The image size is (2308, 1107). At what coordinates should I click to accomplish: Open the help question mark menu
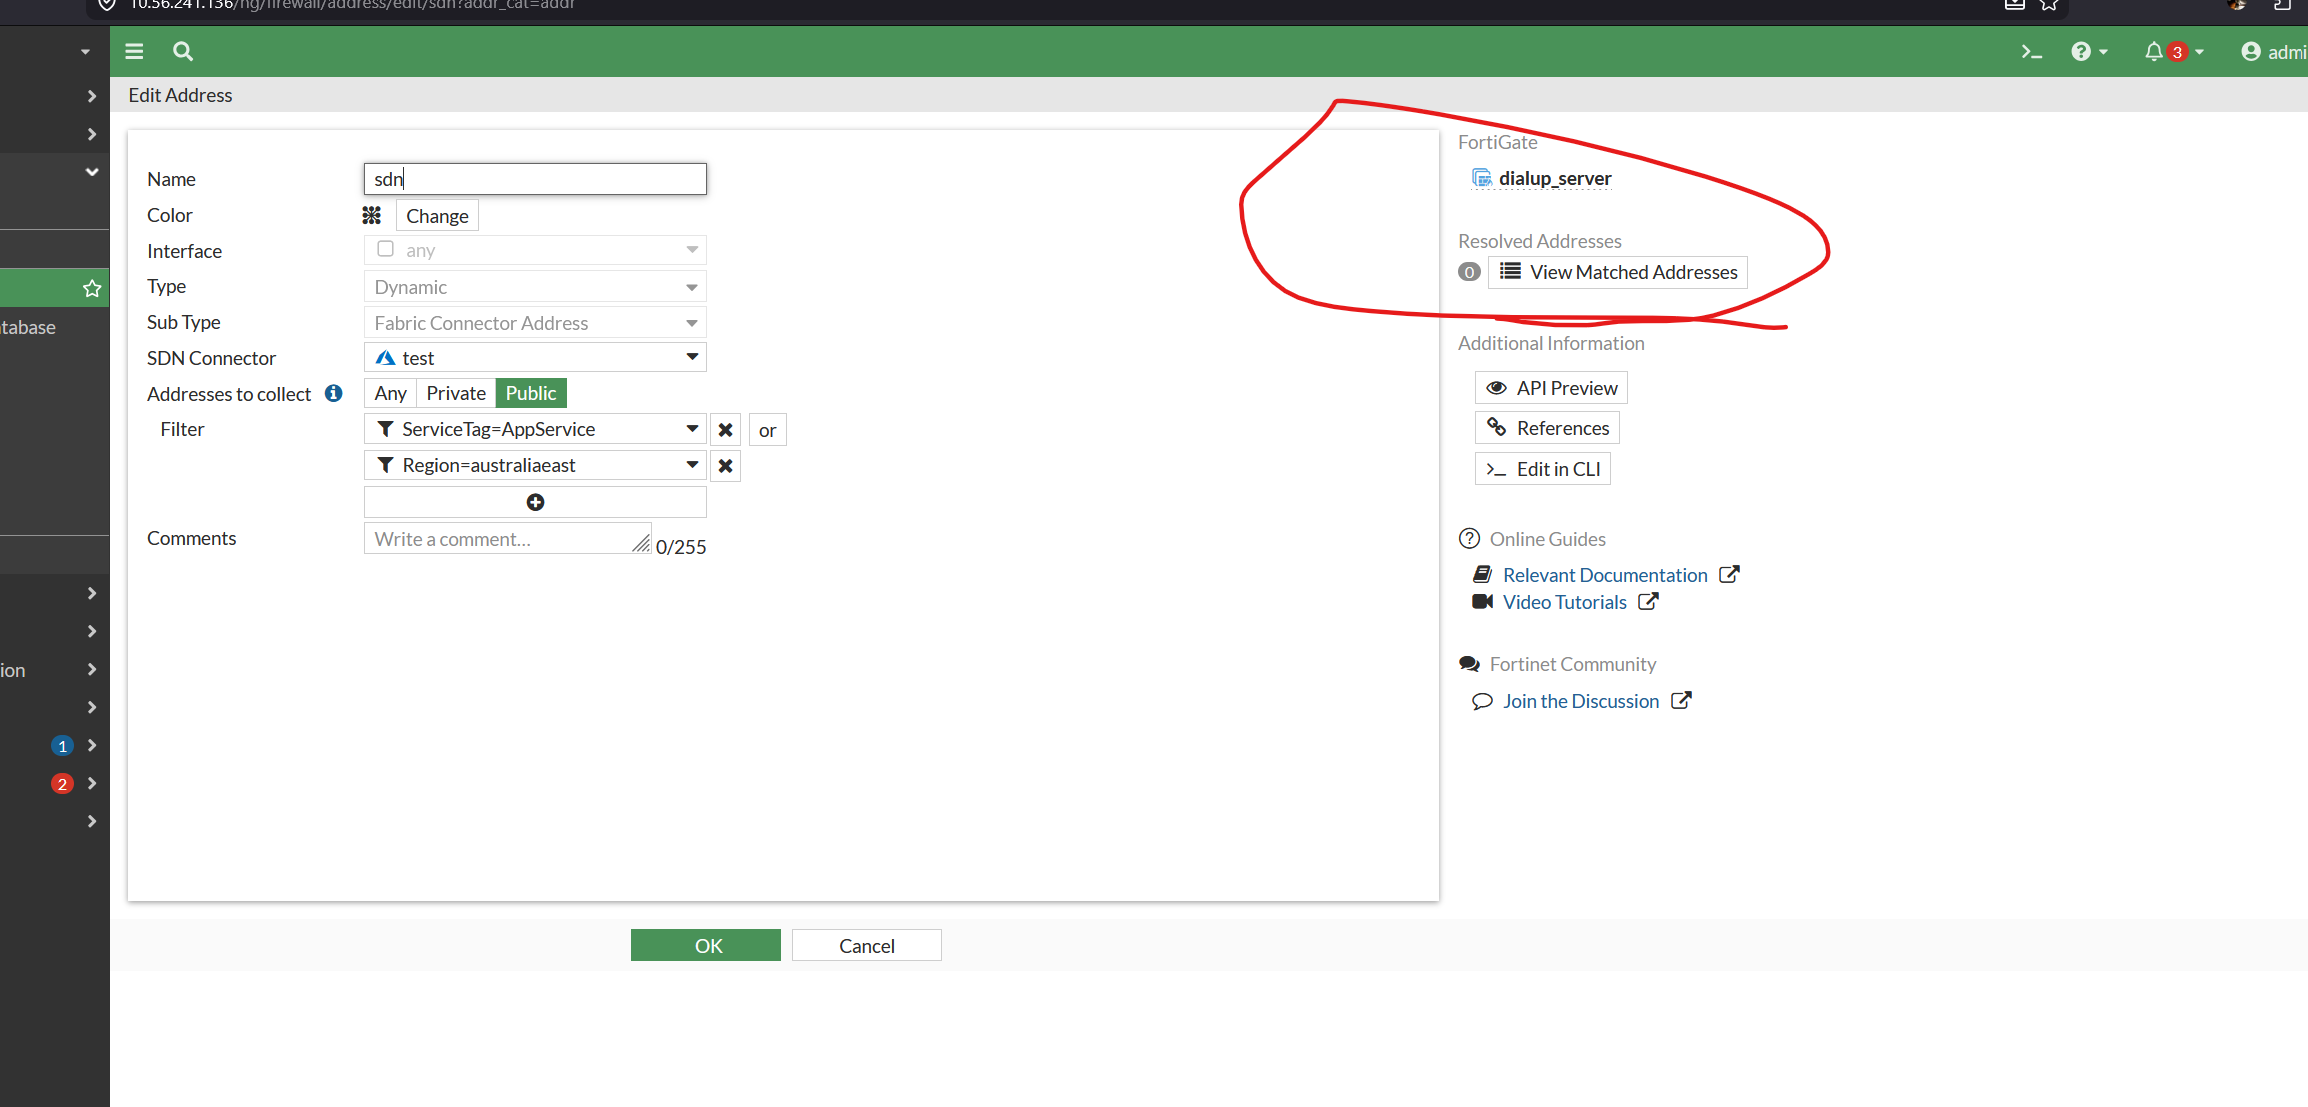tap(2089, 51)
